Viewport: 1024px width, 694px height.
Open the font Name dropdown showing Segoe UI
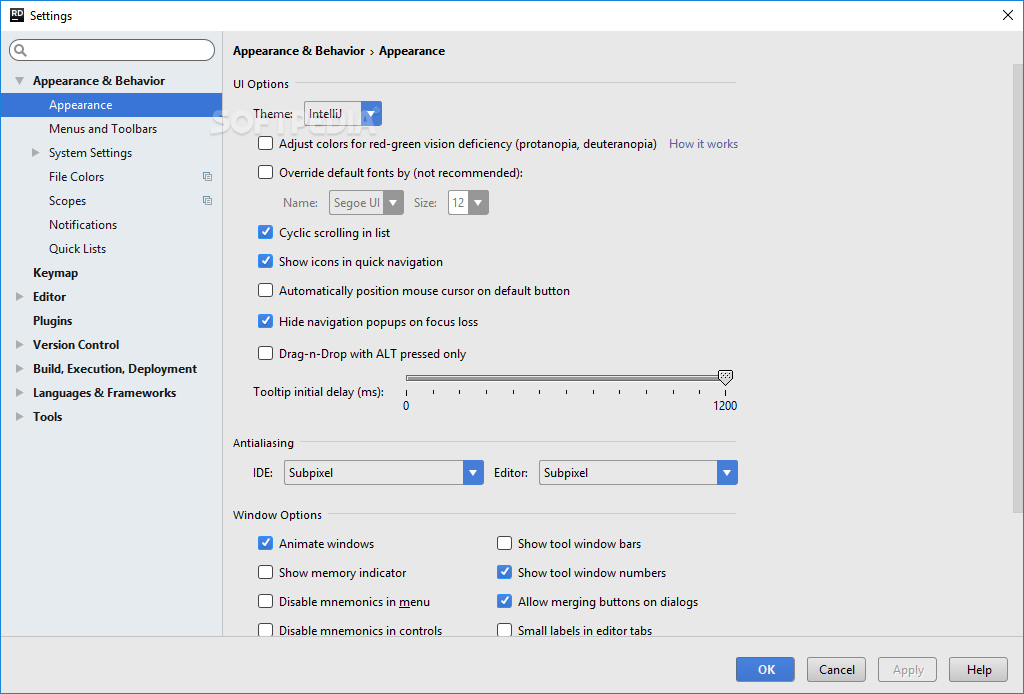point(366,202)
